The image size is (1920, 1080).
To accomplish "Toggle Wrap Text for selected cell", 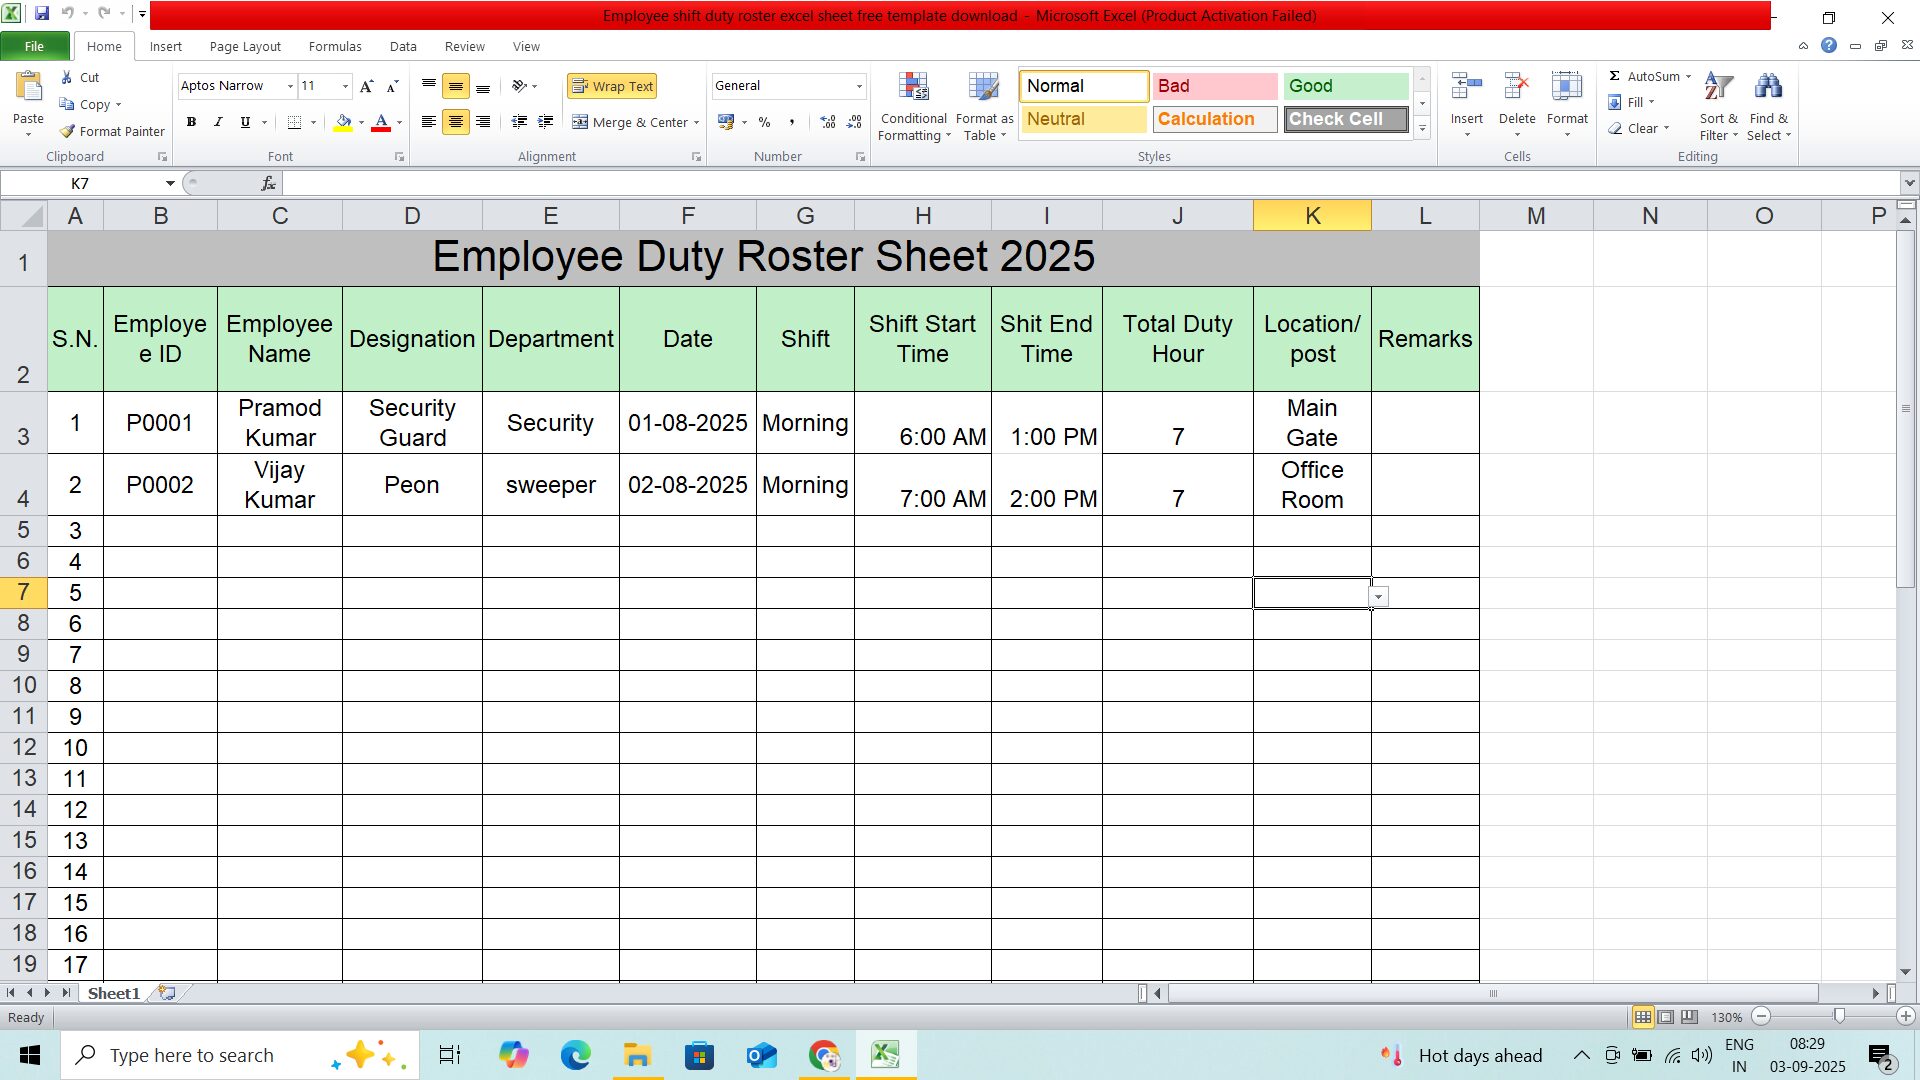I will click(x=611, y=86).
